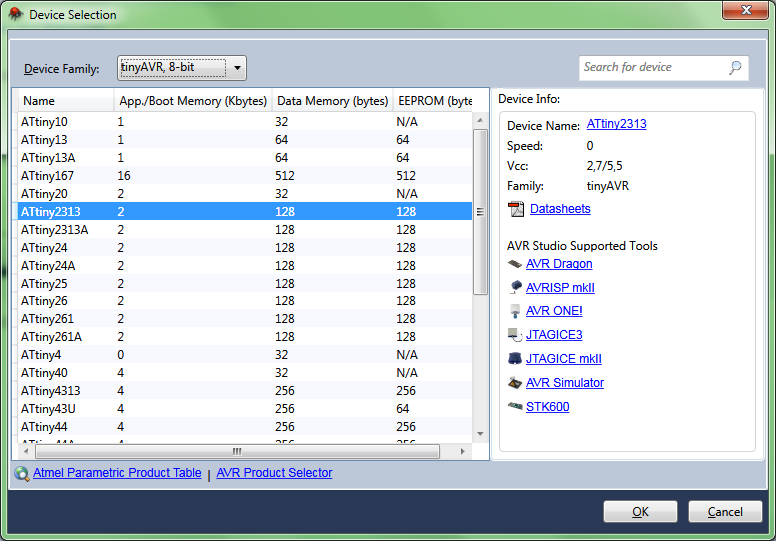Sort by Name column header
Screen dimensions: 776x541
[x=64, y=100]
